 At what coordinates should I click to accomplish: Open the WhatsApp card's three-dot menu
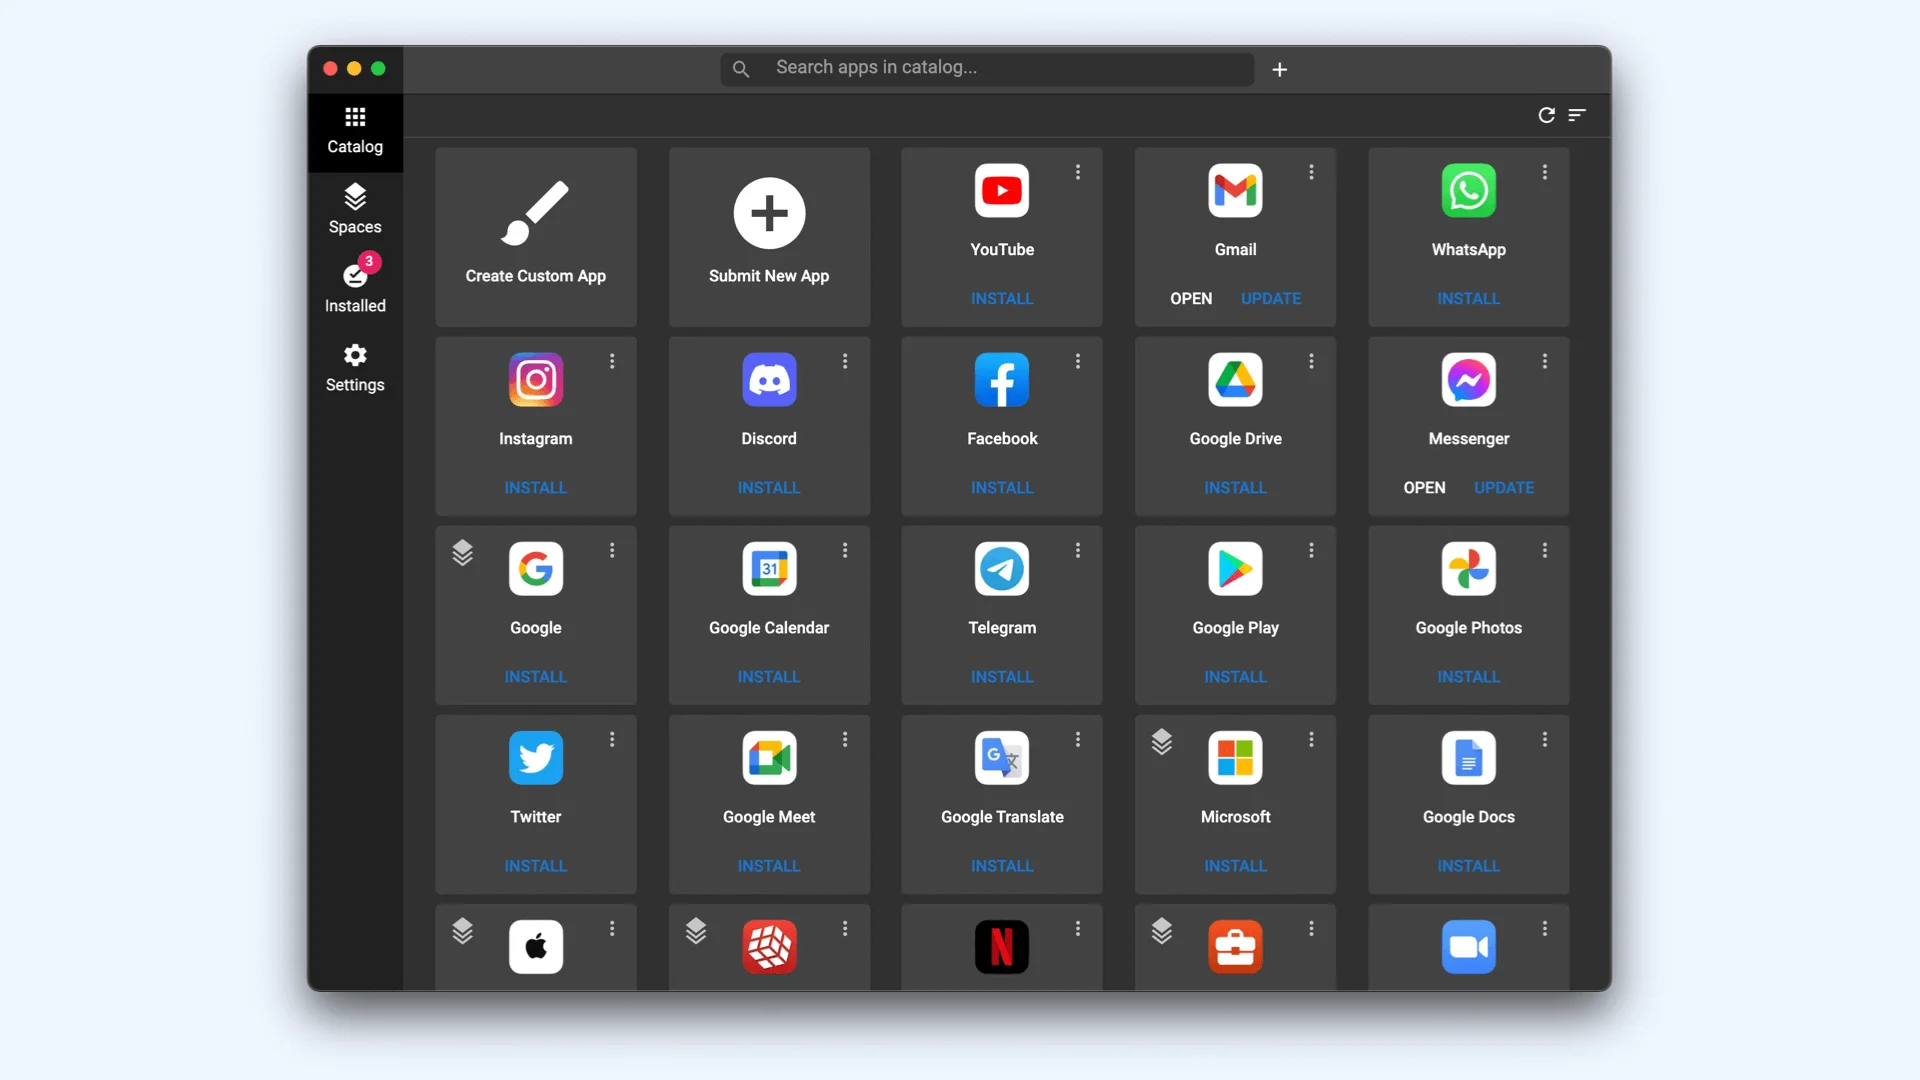tap(1545, 172)
